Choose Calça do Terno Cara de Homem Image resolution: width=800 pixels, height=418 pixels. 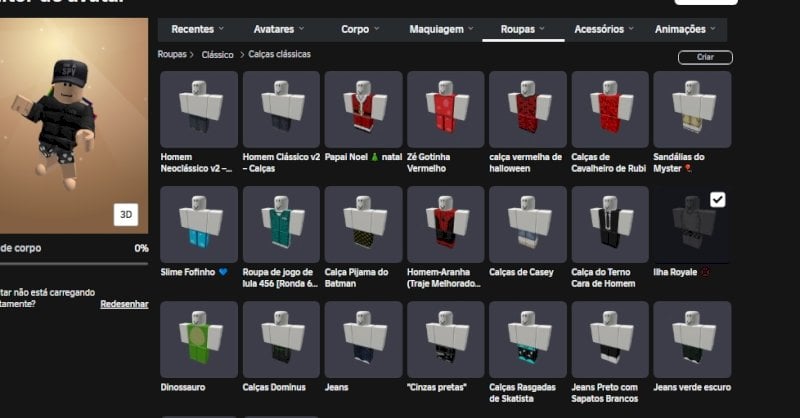[610, 225]
